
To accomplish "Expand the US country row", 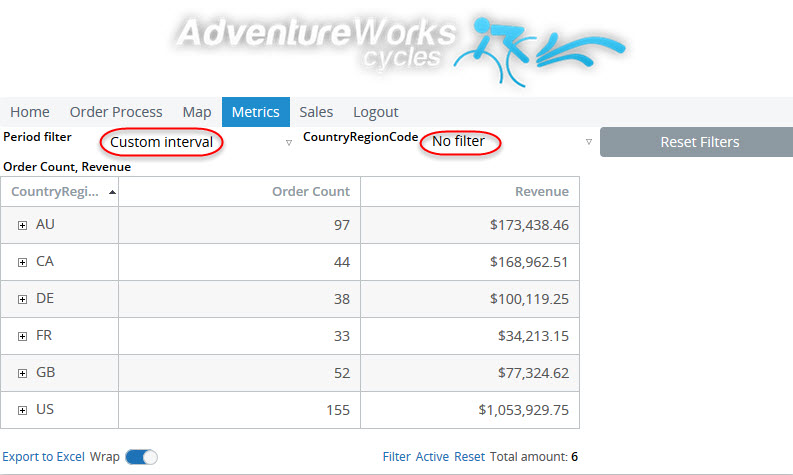I will coord(22,410).
